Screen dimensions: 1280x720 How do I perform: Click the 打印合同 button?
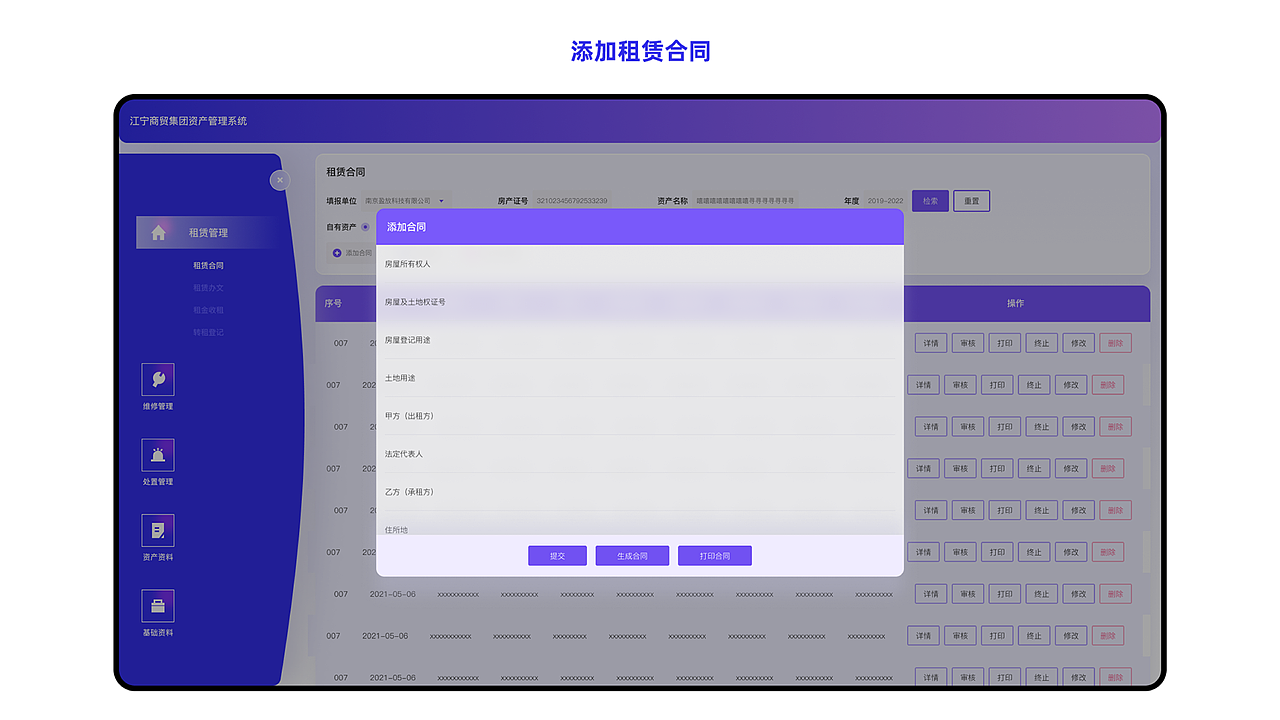pyautogui.click(x=714, y=555)
